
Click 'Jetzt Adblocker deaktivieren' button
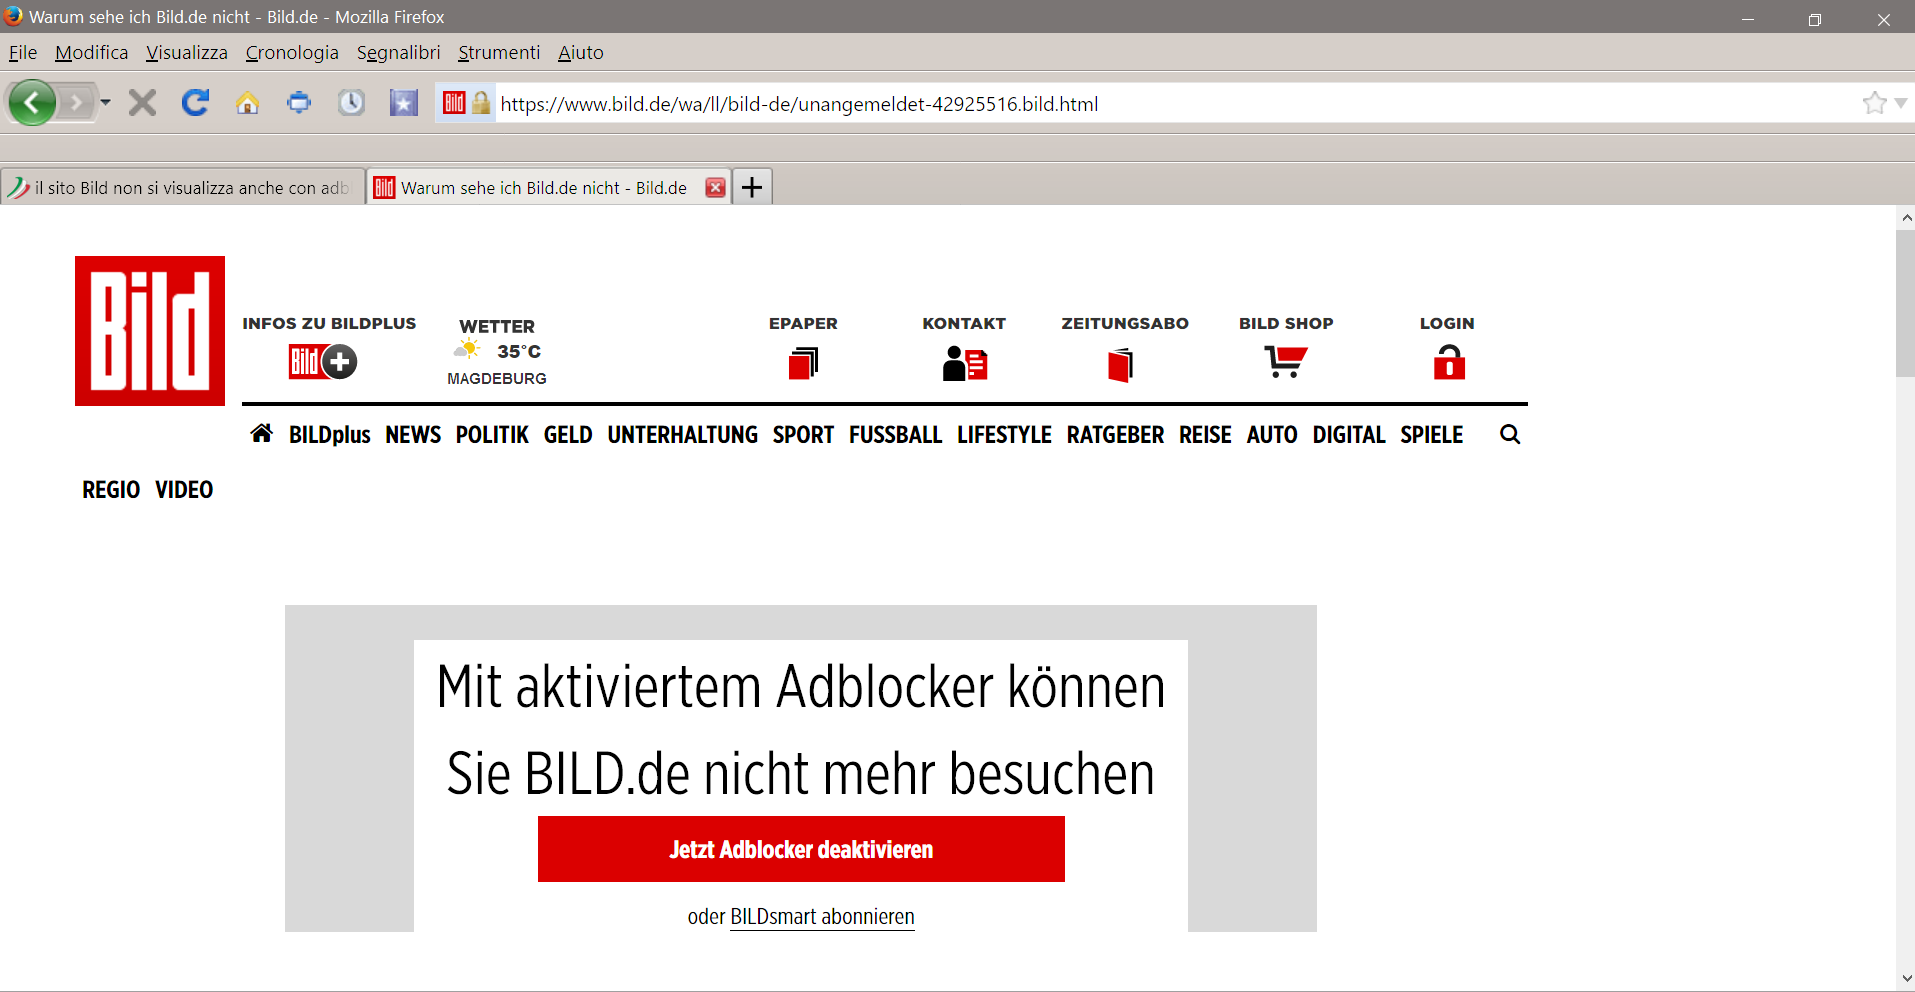click(x=801, y=849)
